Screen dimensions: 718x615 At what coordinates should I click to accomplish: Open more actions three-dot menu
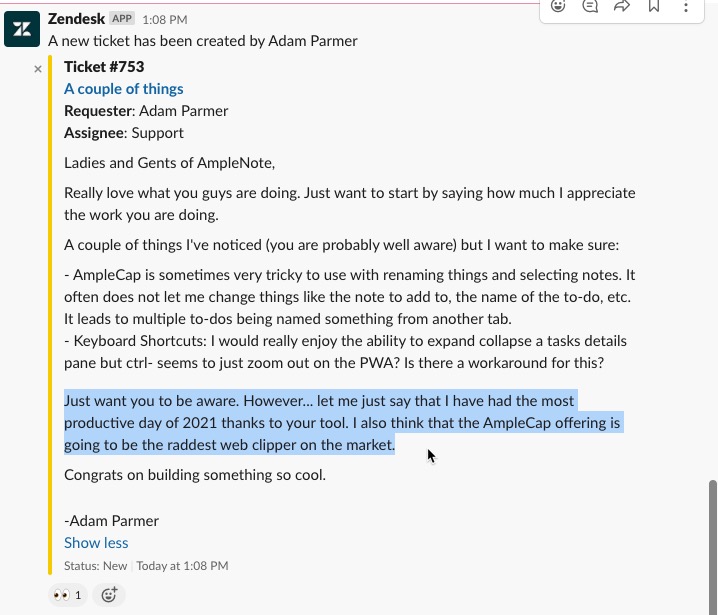pos(685,6)
